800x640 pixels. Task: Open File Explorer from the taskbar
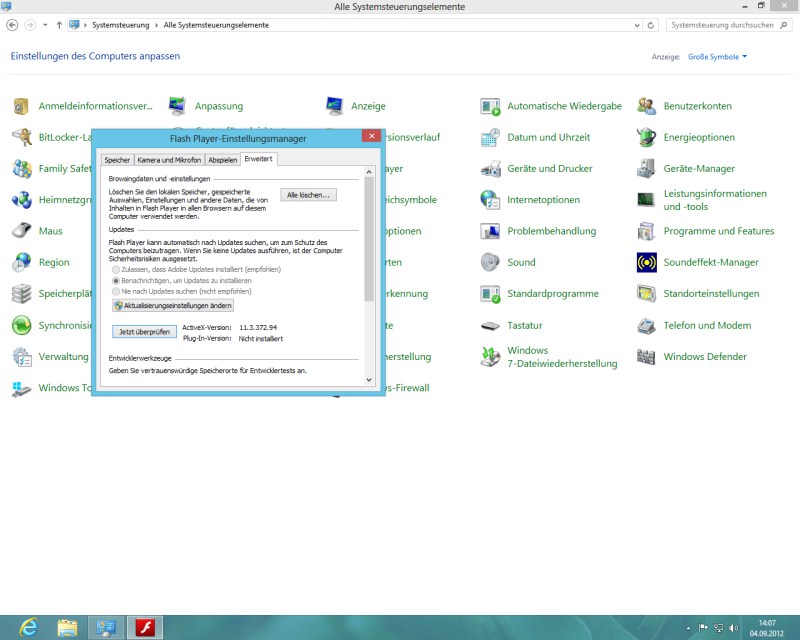pyautogui.click(x=67, y=628)
